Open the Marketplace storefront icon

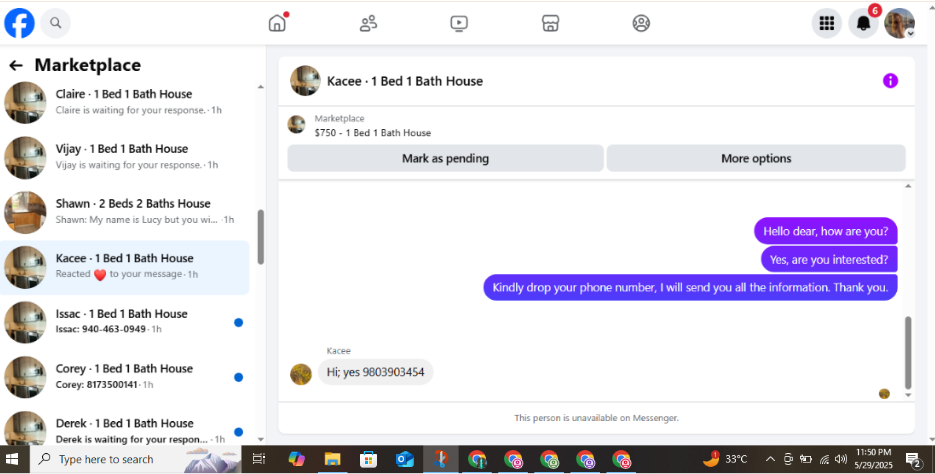click(x=550, y=23)
